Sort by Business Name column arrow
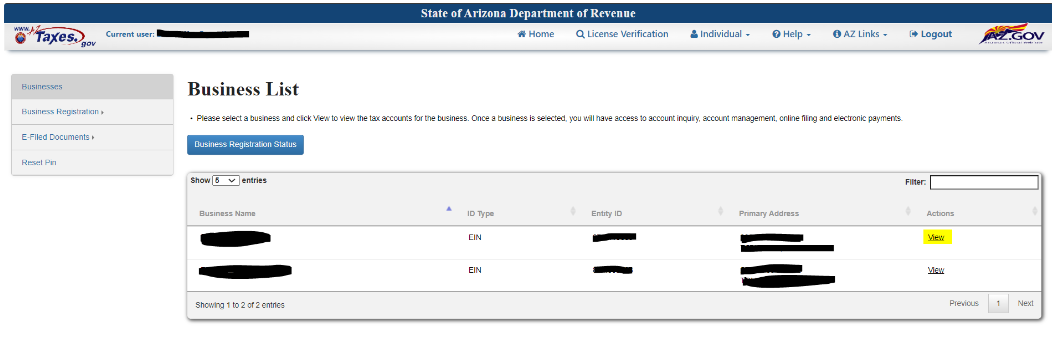 click(449, 209)
